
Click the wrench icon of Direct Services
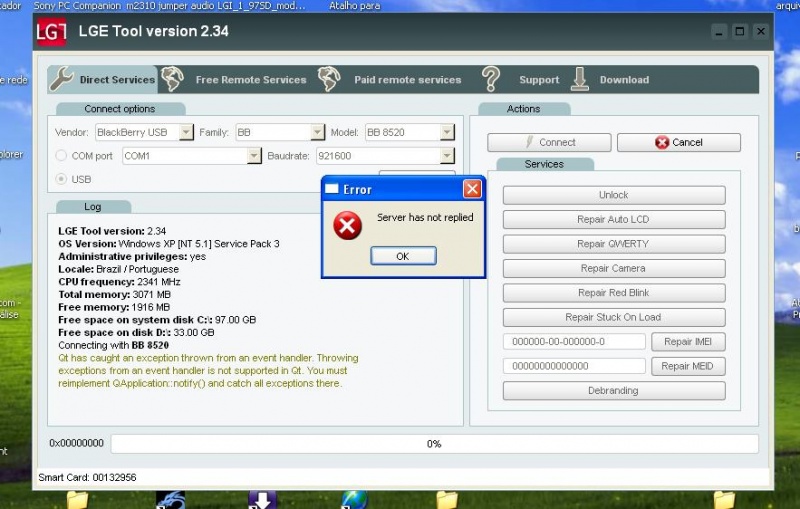pyautogui.click(x=62, y=80)
